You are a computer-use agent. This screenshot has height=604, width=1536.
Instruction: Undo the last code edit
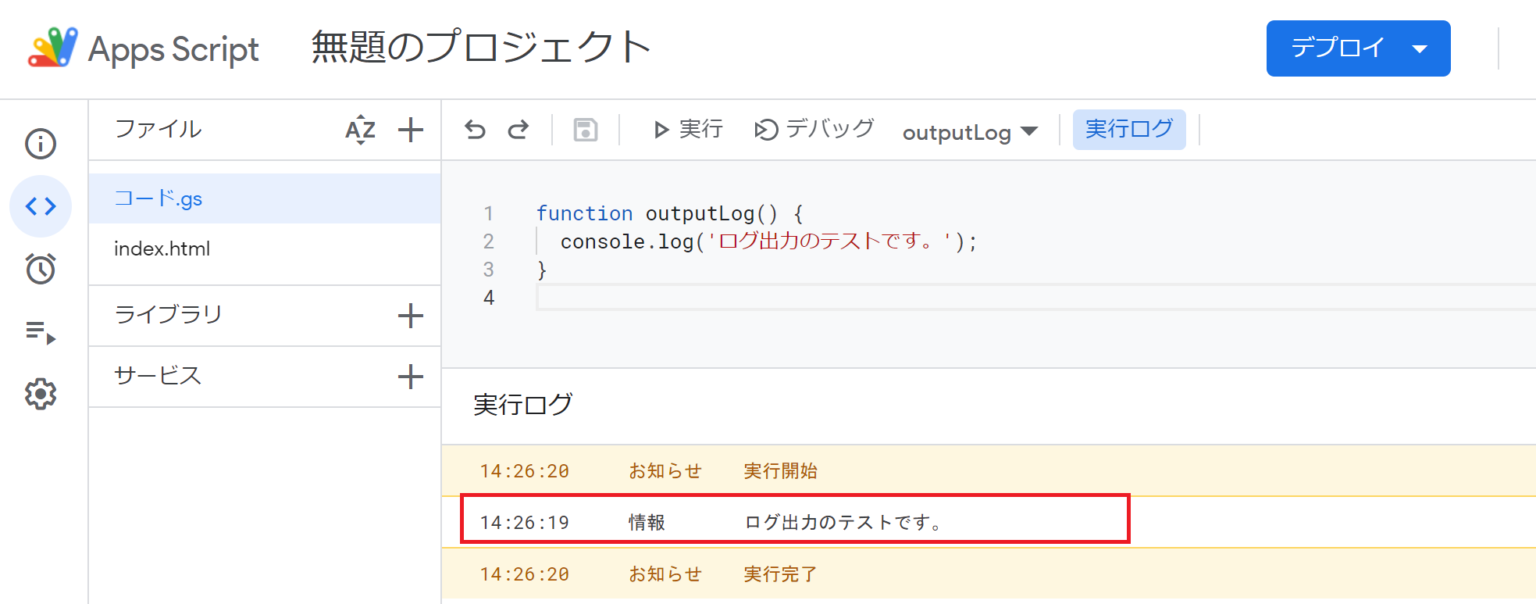474,129
